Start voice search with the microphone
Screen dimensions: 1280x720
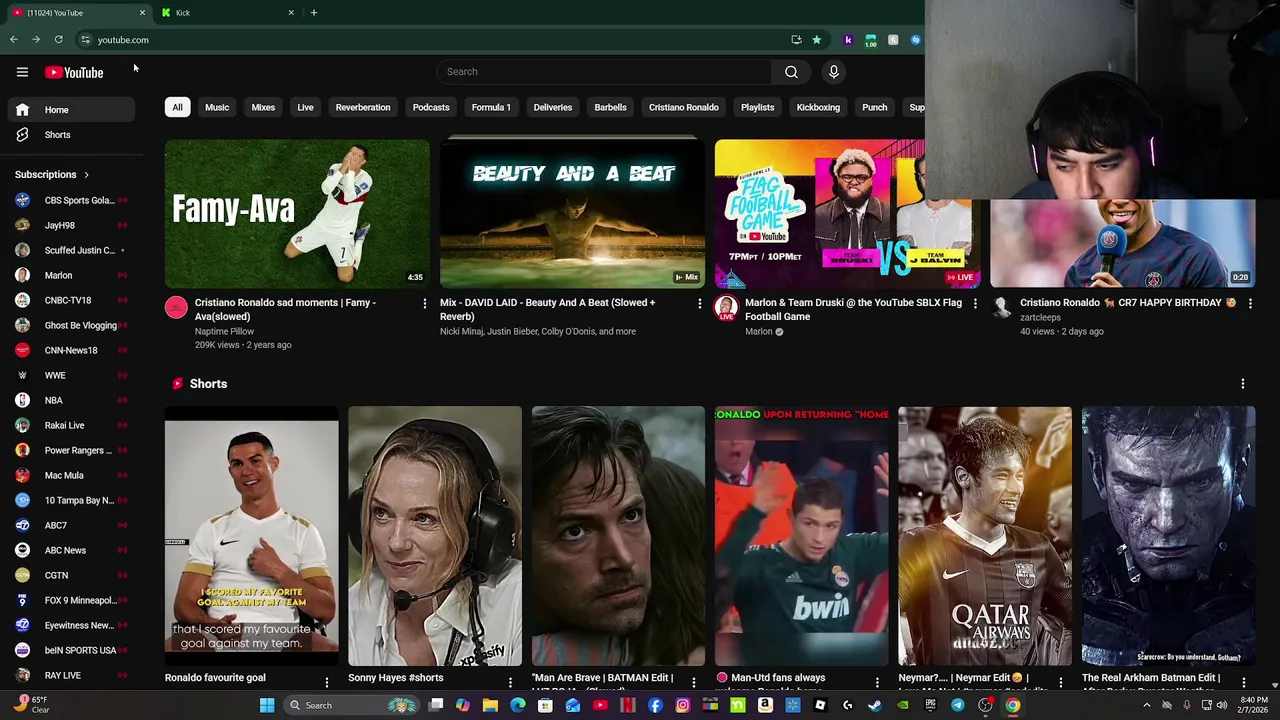pos(834,72)
